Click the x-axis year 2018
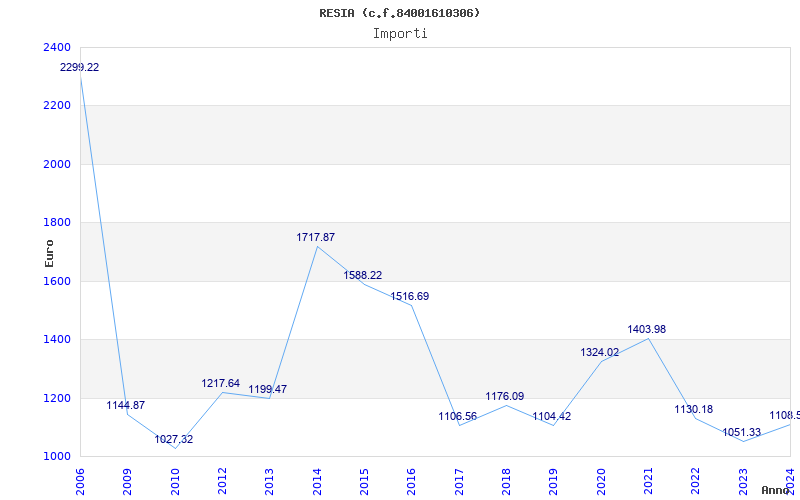Image resolution: width=800 pixels, height=500 pixels. (x=506, y=482)
